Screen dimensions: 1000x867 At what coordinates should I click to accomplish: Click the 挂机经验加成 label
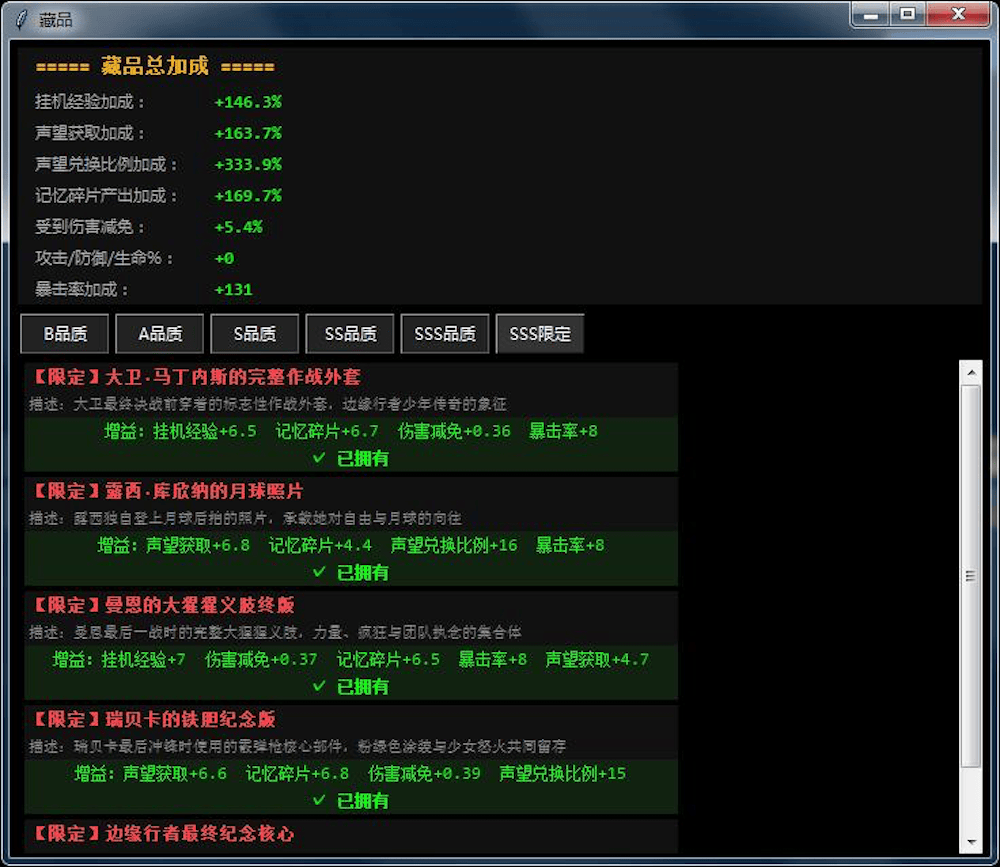[x=90, y=102]
